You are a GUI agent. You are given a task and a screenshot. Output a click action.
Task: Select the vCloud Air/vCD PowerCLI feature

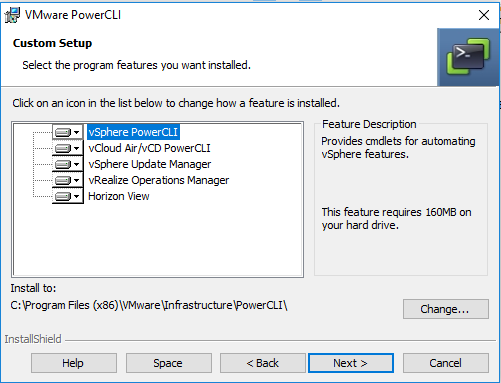click(x=149, y=148)
